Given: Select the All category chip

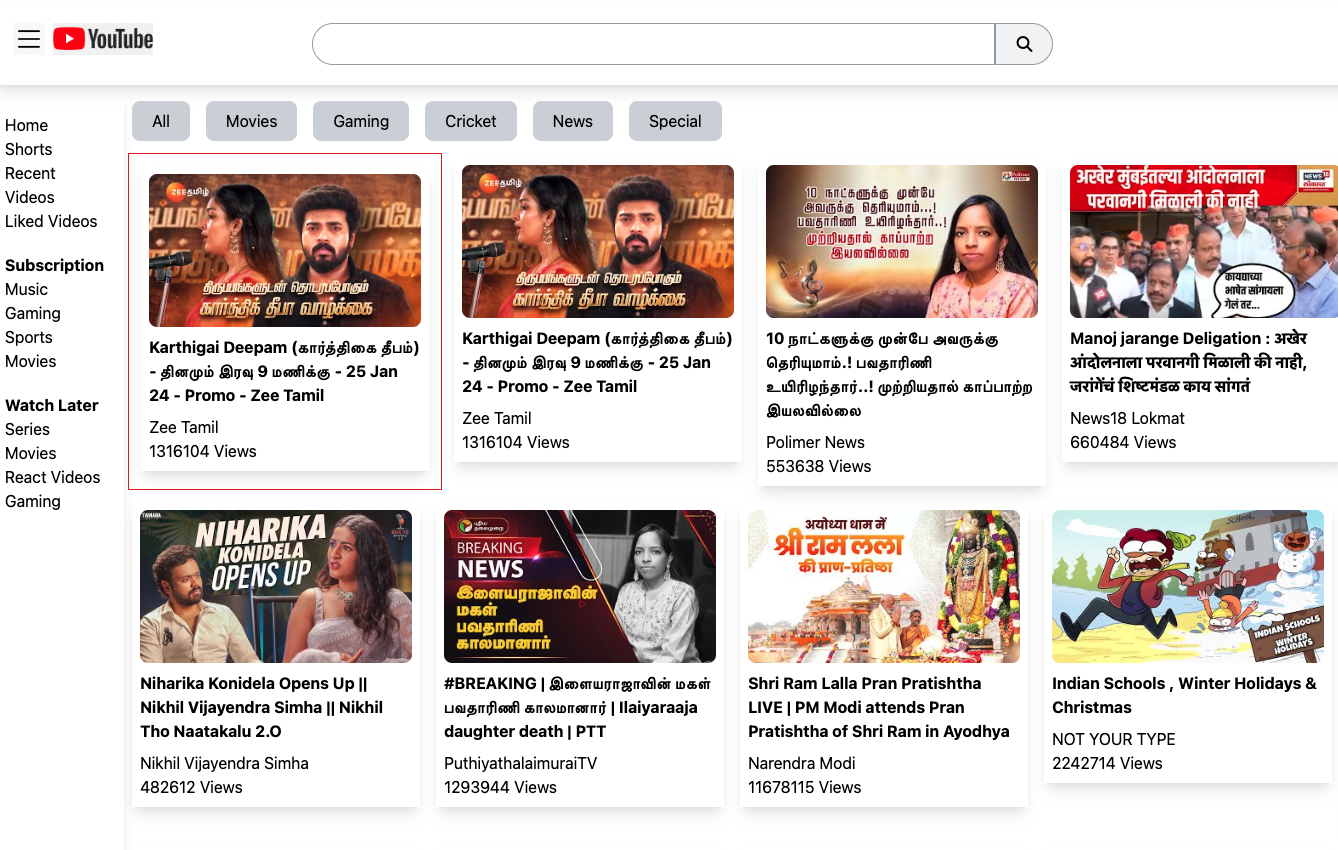Looking at the screenshot, I should (x=161, y=121).
